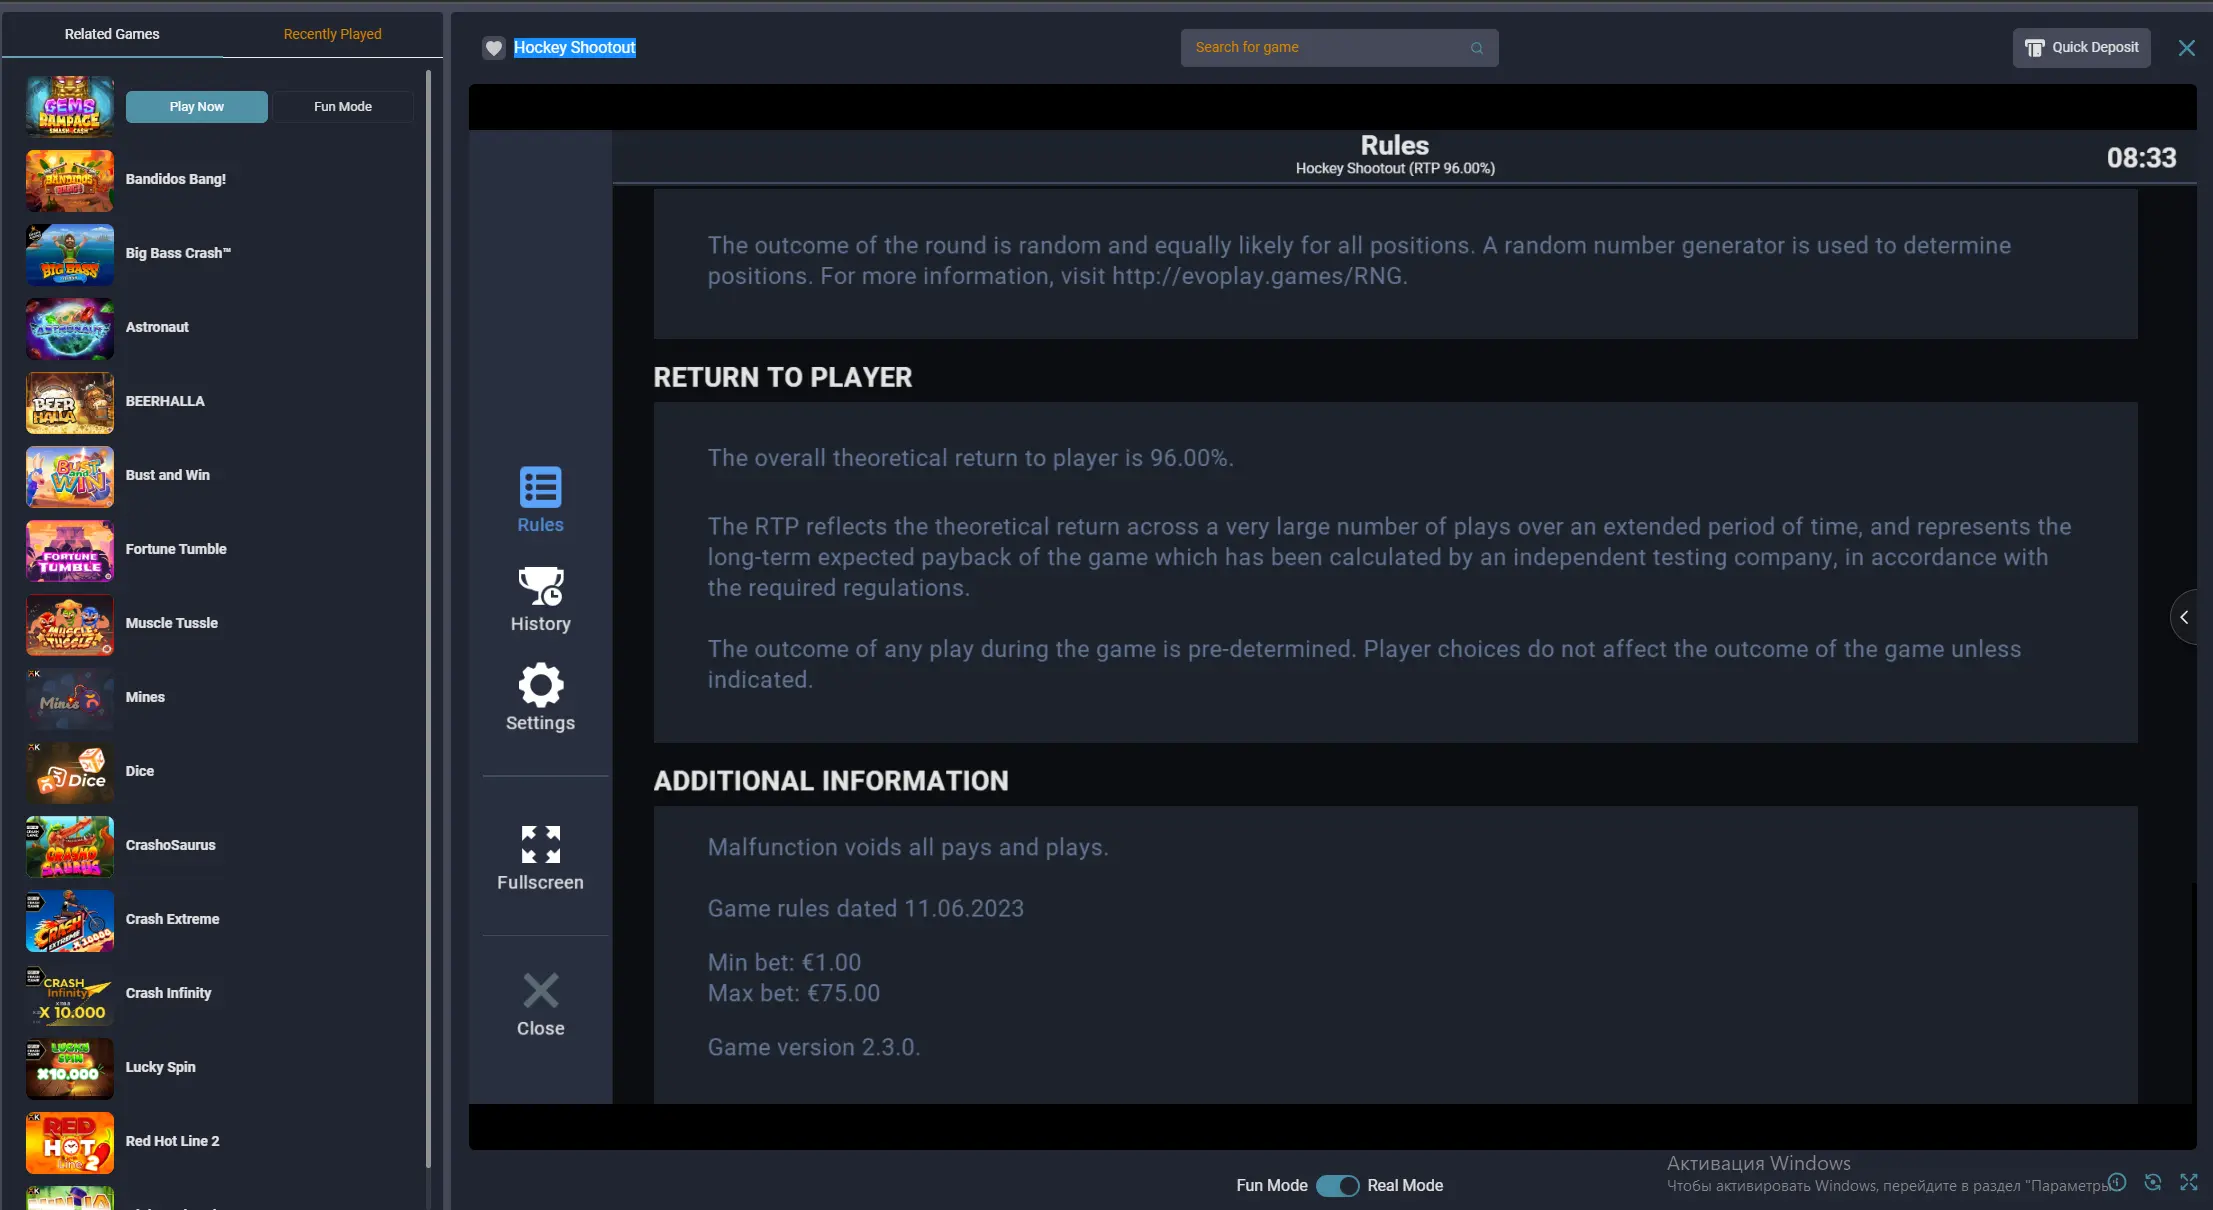Open the Rules panel icon
Viewport: 2213px width, 1210px height.
pyautogui.click(x=540, y=487)
